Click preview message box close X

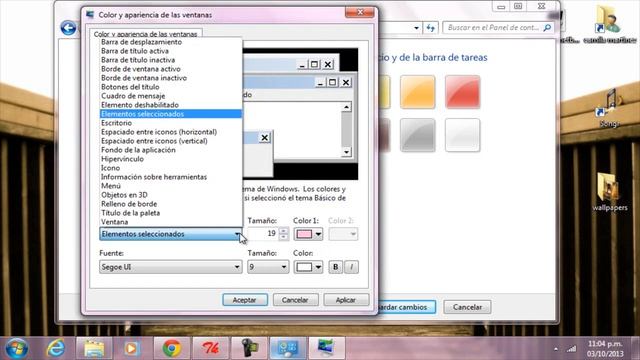(264, 138)
